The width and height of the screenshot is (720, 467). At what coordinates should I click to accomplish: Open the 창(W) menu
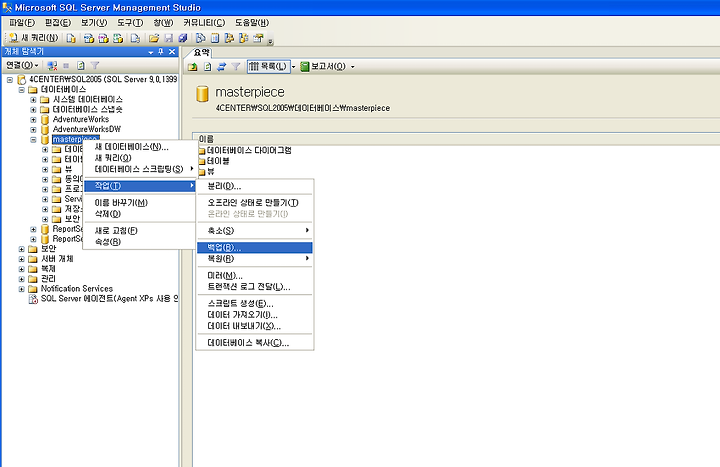(163, 23)
